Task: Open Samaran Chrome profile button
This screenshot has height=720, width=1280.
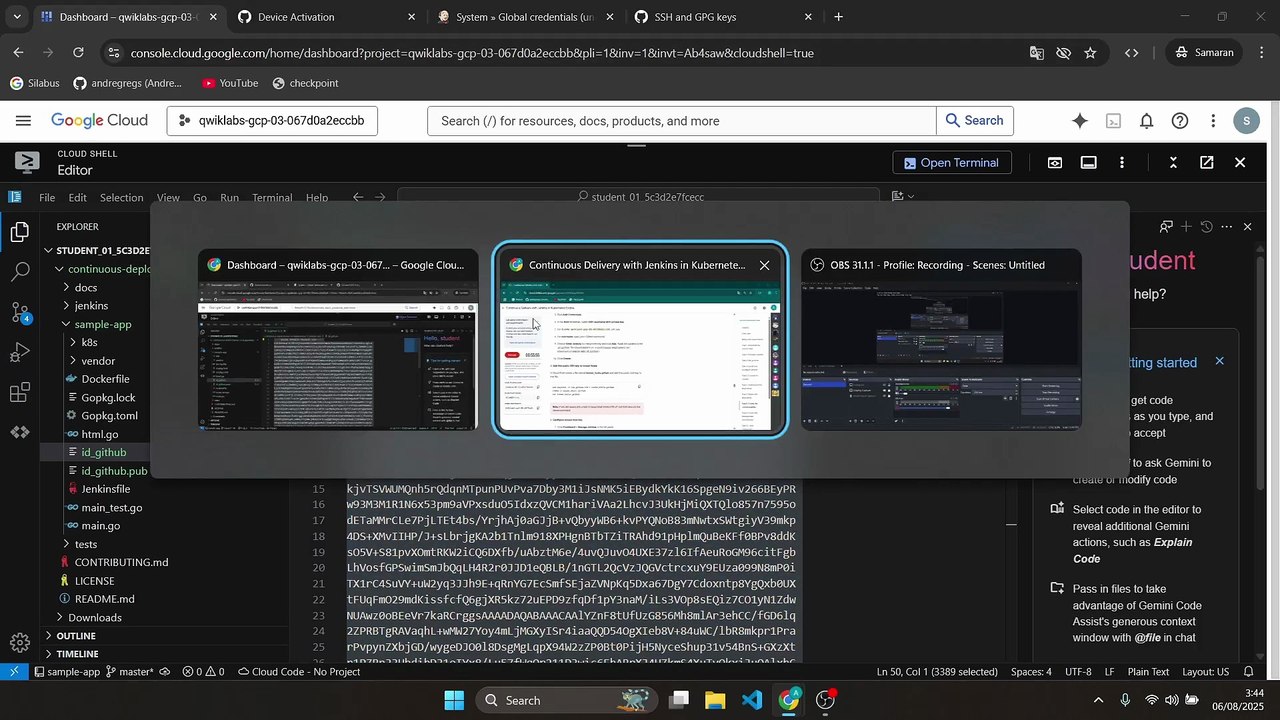Action: click(x=1205, y=53)
